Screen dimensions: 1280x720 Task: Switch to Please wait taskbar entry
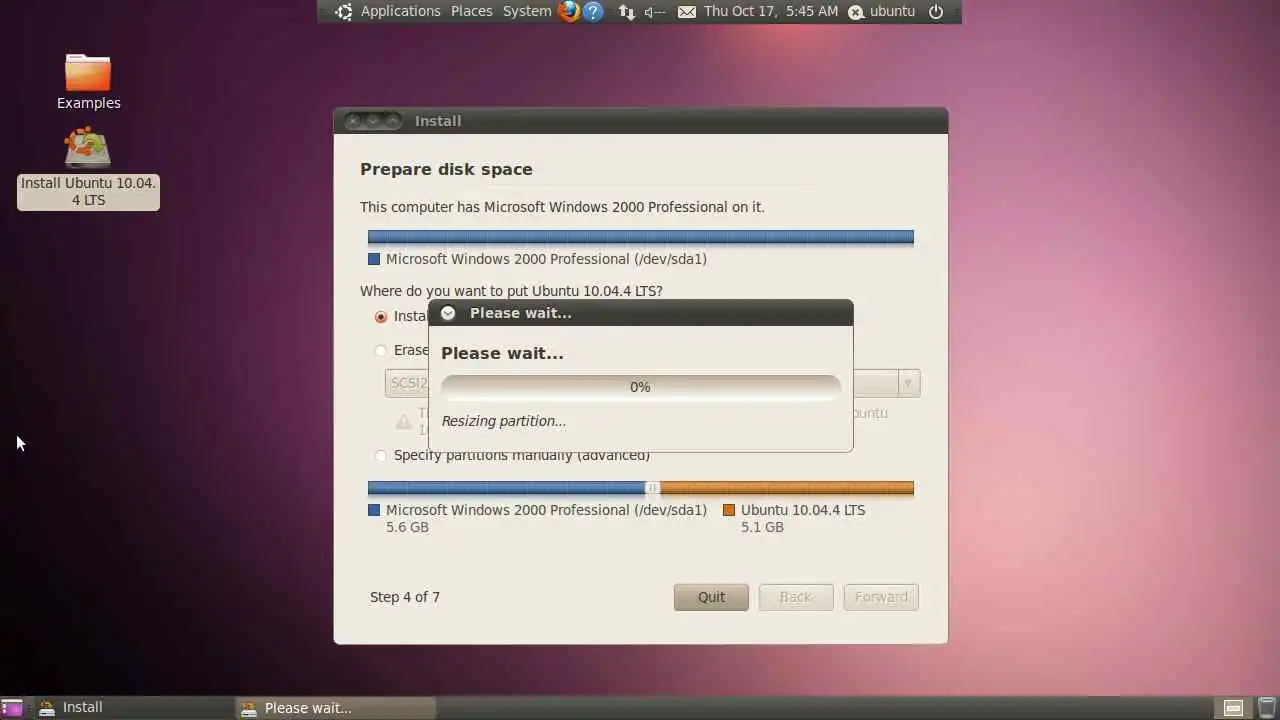[336, 708]
